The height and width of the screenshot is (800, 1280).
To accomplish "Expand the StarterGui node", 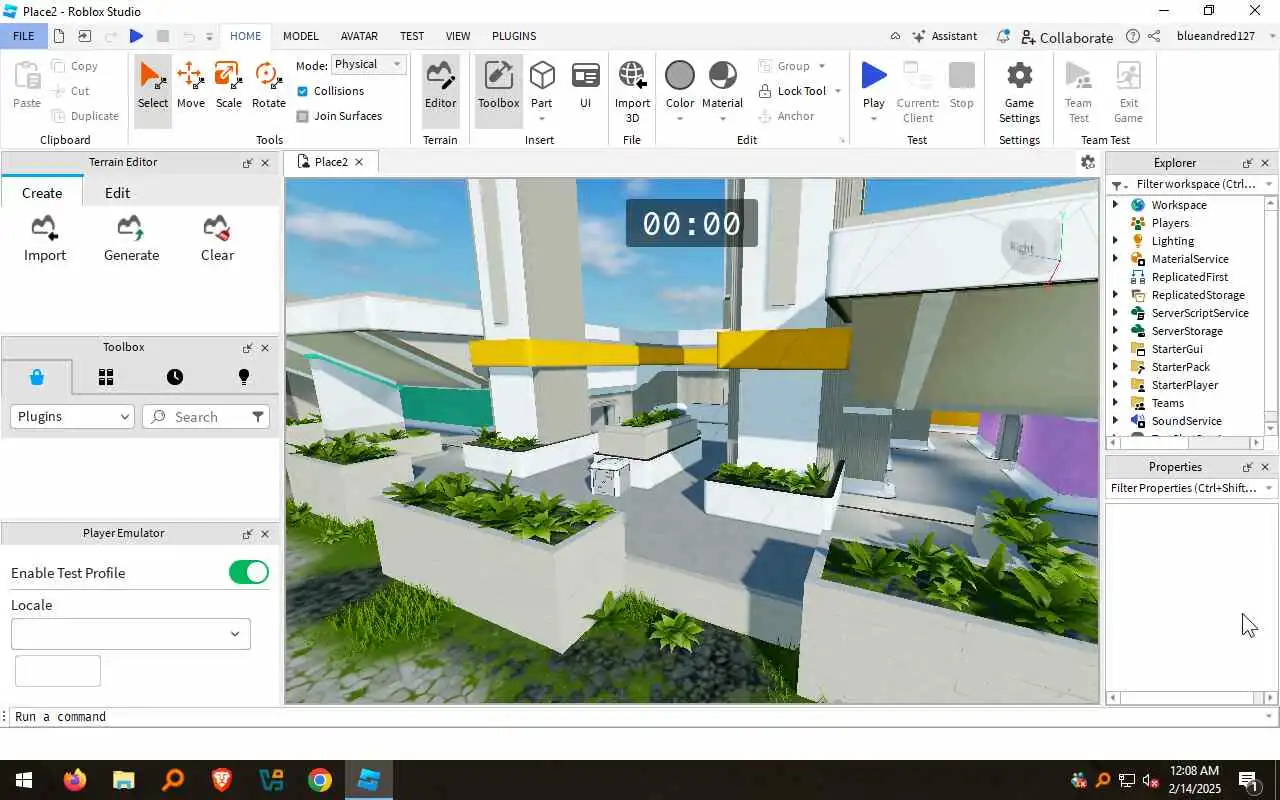I will click(1115, 349).
